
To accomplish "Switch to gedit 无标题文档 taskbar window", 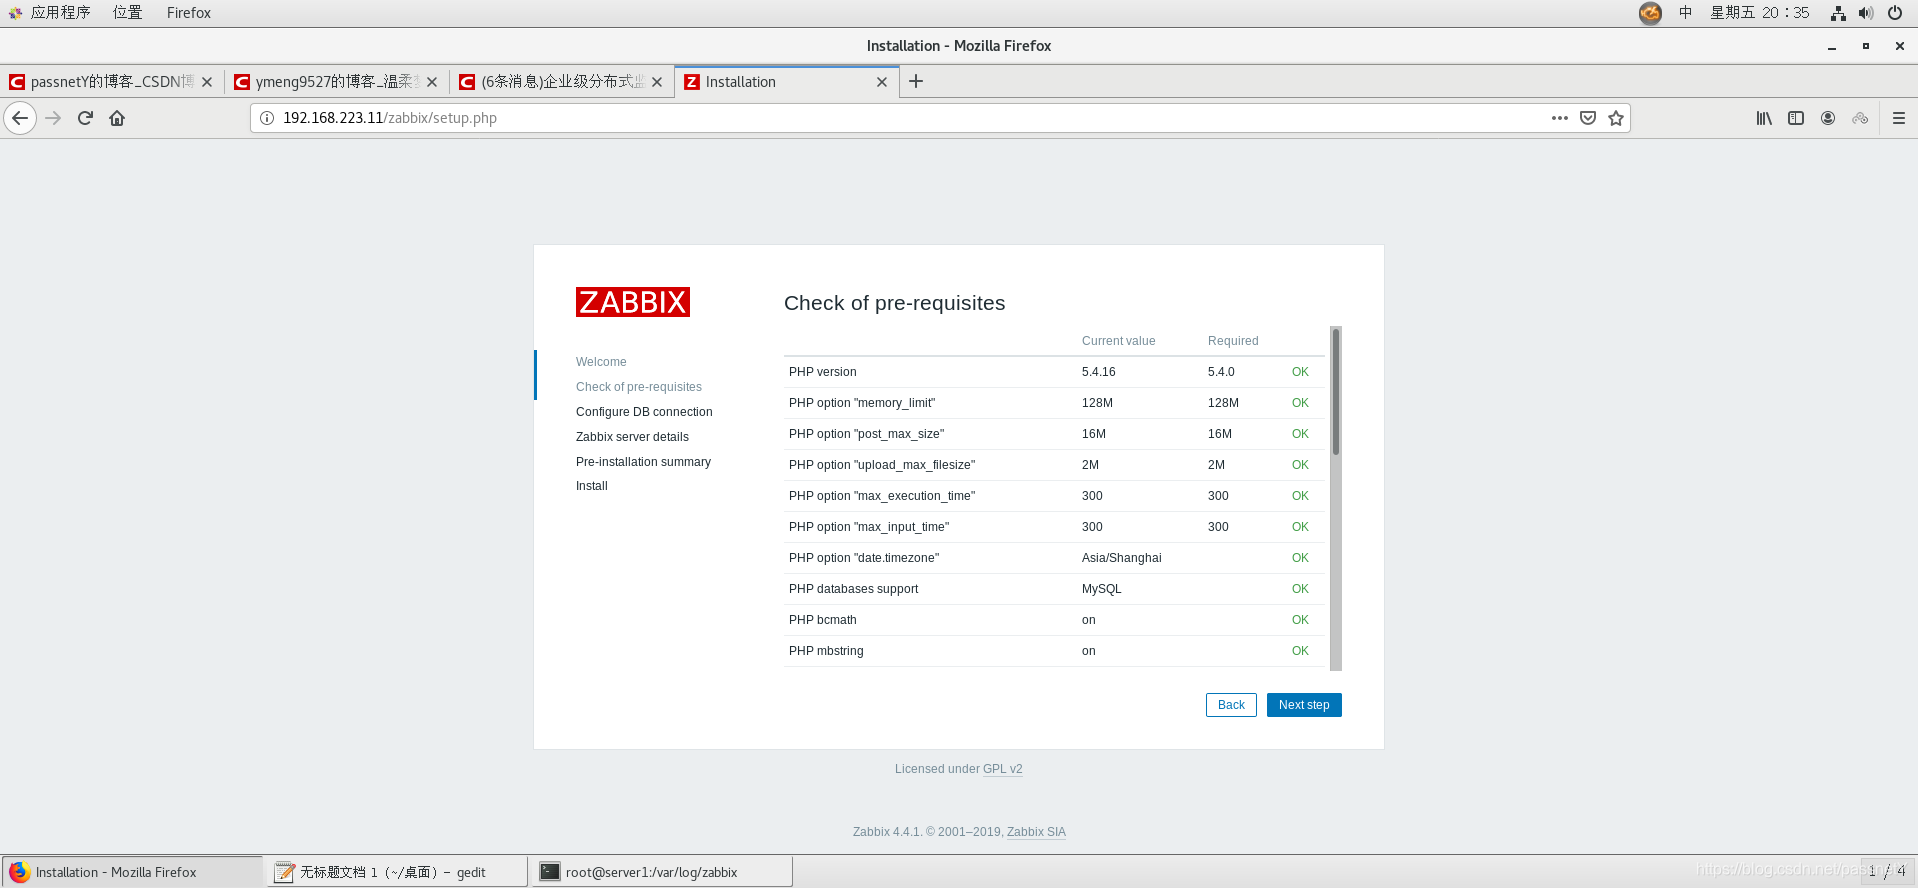I will click(397, 872).
